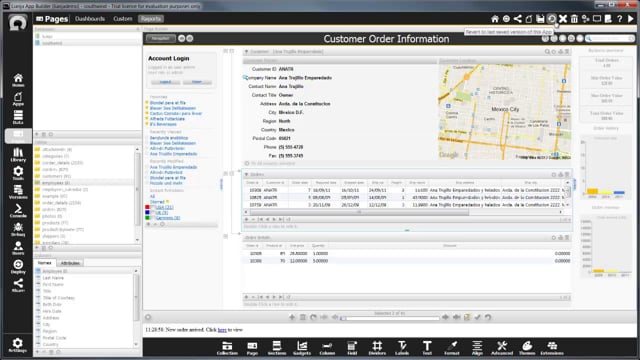Image resolution: width=640 pixels, height=360 pixels.
Task: Open Users in the left sidebar
Action: 18,248
